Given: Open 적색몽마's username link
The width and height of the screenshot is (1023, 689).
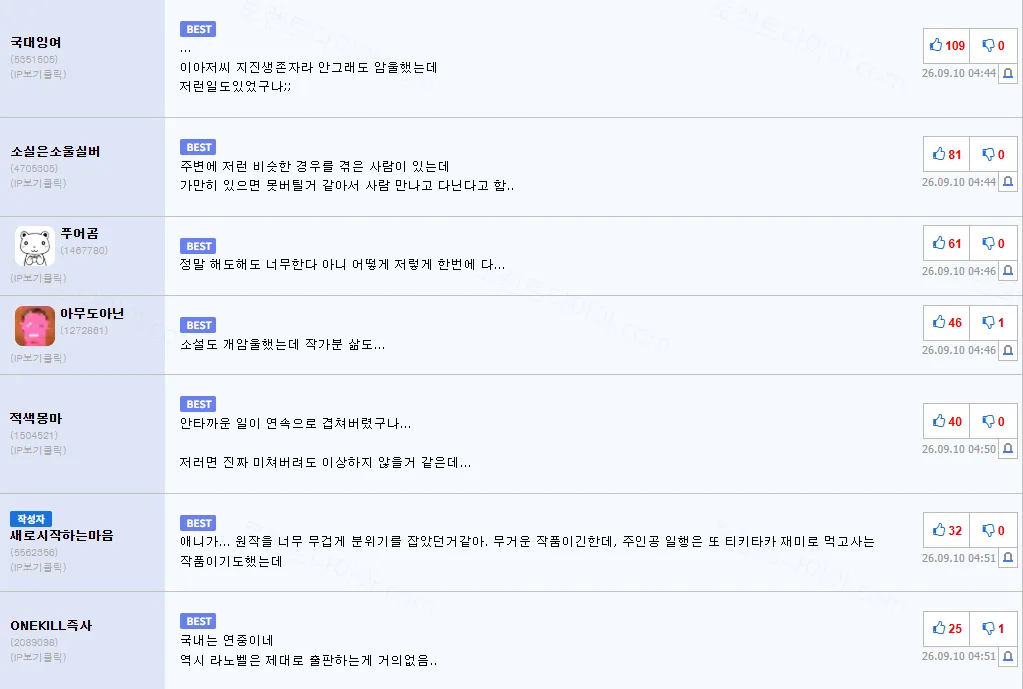Looking at the screenshot, I should click(36, 418).
